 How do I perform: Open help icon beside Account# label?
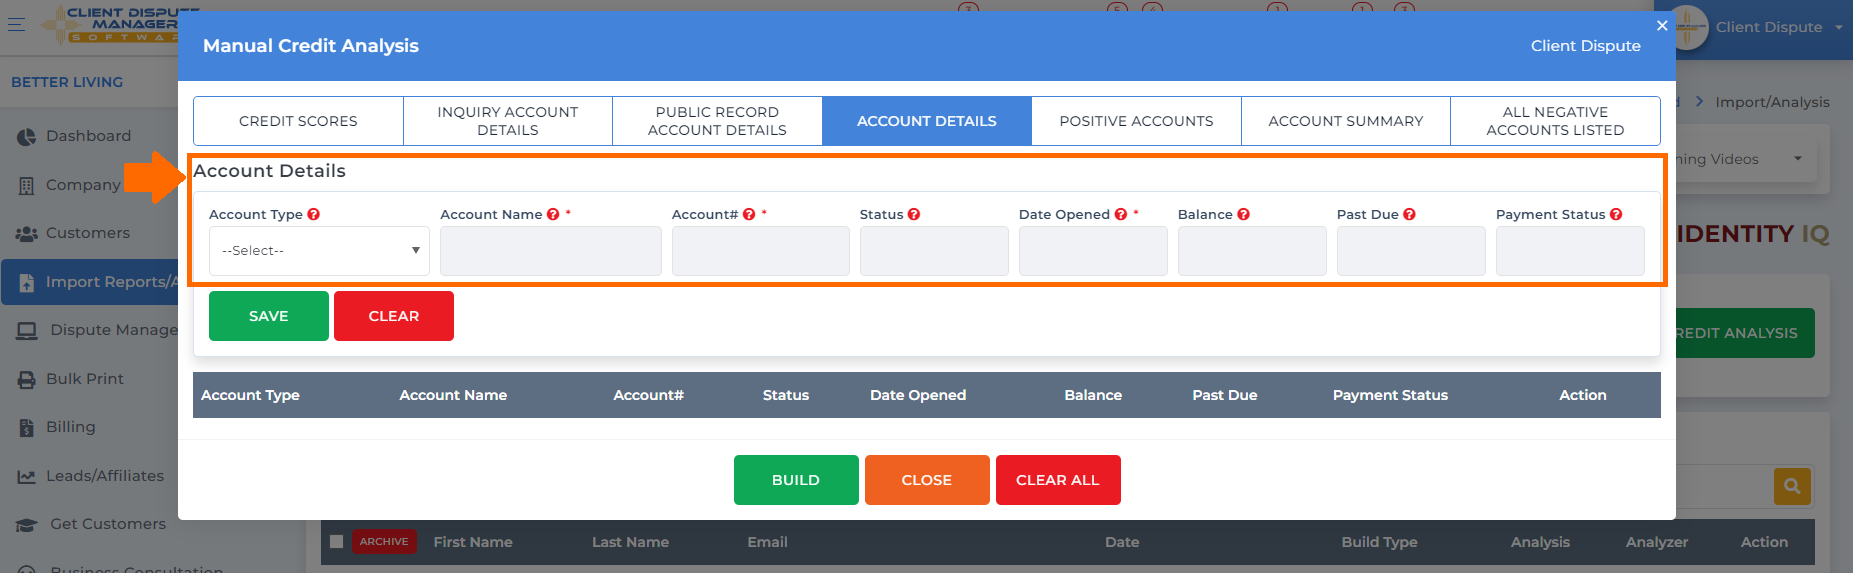tap(749, 214)
